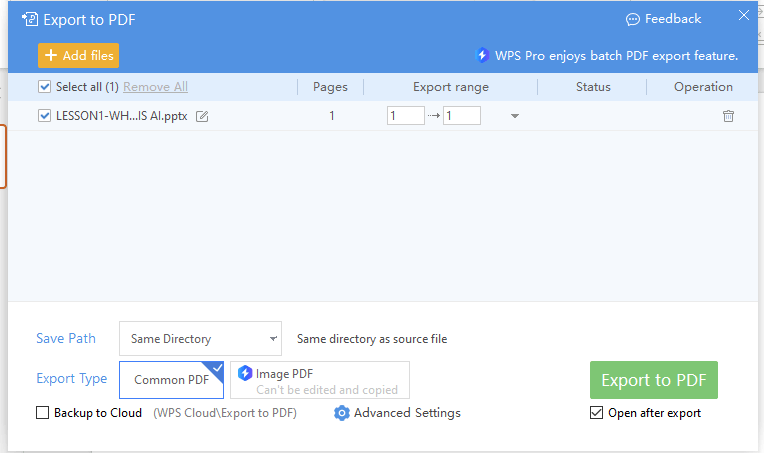Select Image PDF export type

pos(320,380)
